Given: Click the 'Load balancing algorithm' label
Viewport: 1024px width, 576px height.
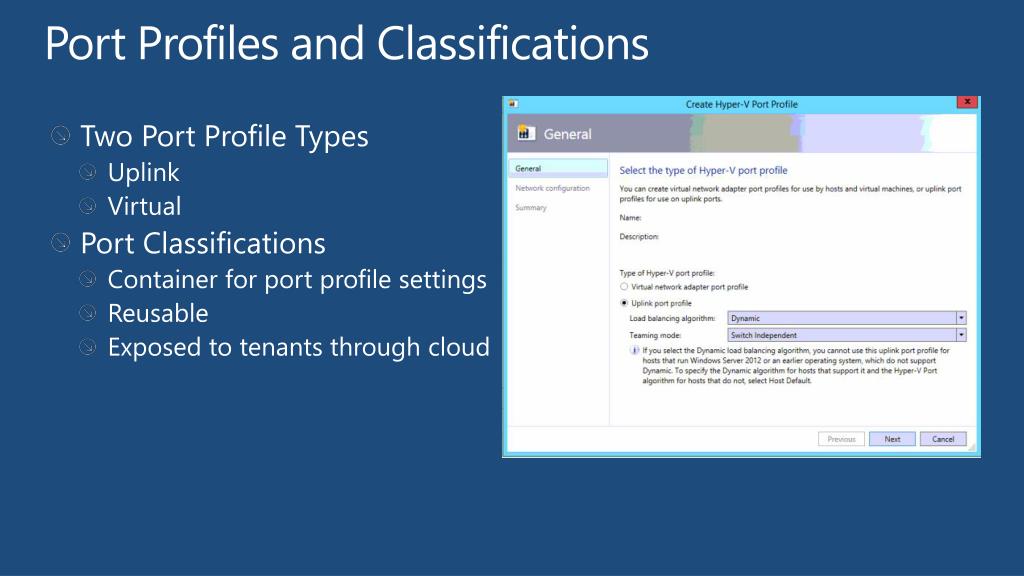Looking at the screenshot, I should (672, 318).
